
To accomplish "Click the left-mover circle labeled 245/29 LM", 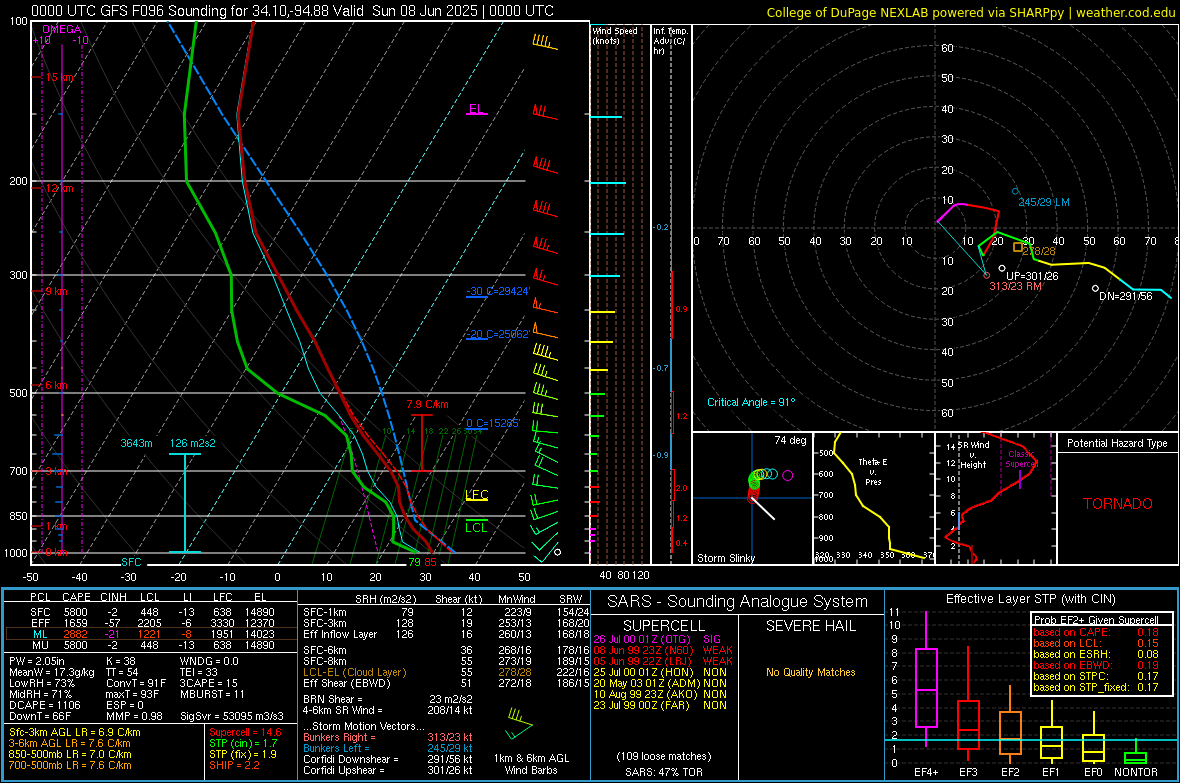I will 1015,191.
